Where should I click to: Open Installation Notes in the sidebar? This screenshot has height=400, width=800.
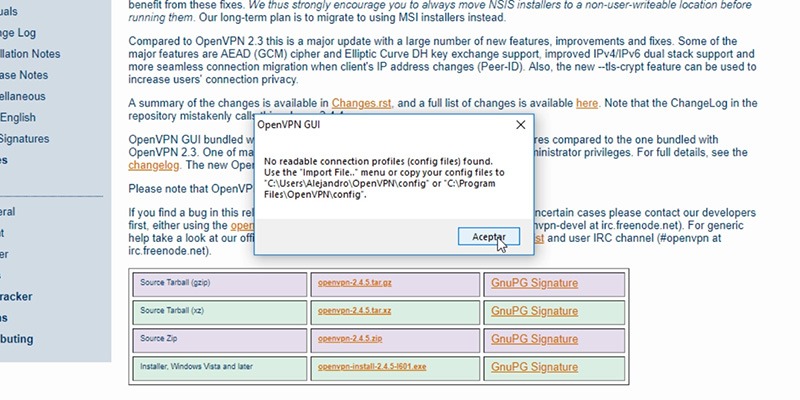[x=30, y=54]
